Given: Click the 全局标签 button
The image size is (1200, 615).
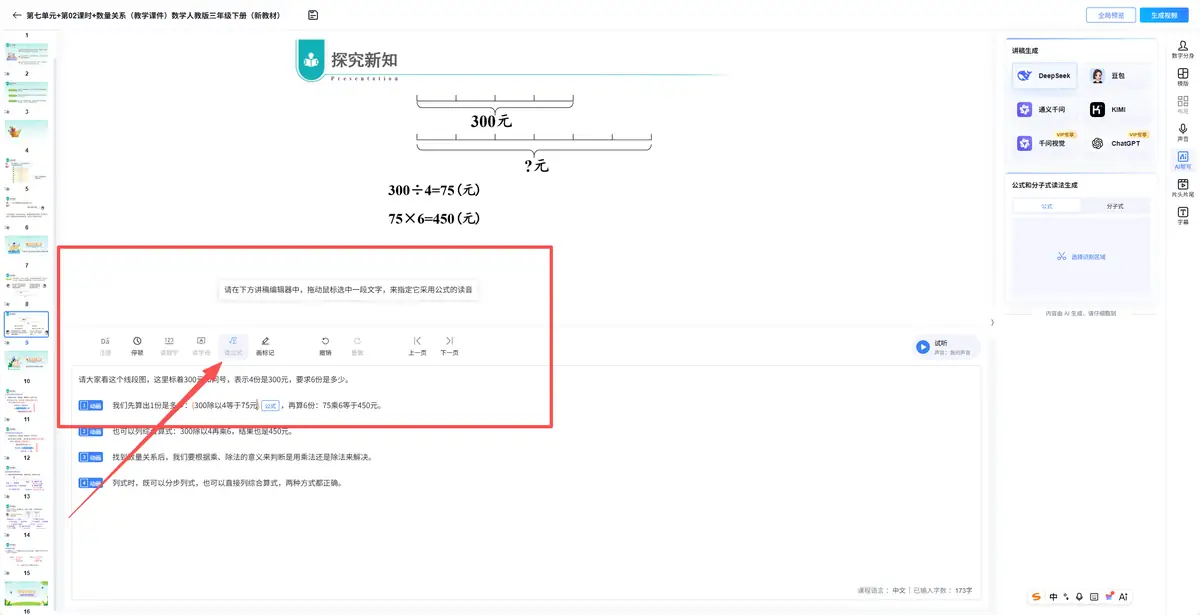Looking at the screenshot, I should (x=1111, y=15).
